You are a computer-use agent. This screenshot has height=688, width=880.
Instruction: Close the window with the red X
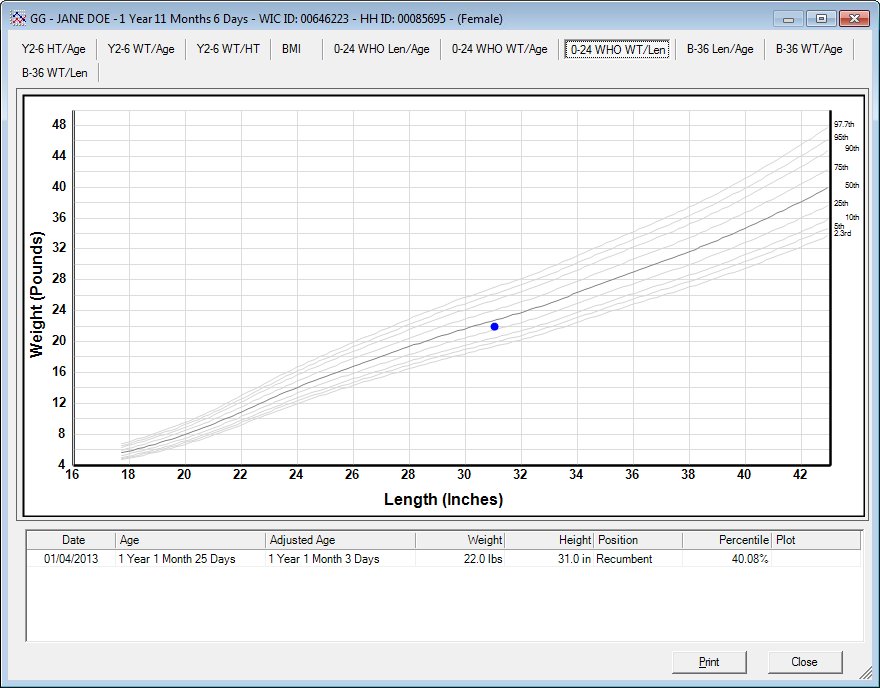[854, 19]
